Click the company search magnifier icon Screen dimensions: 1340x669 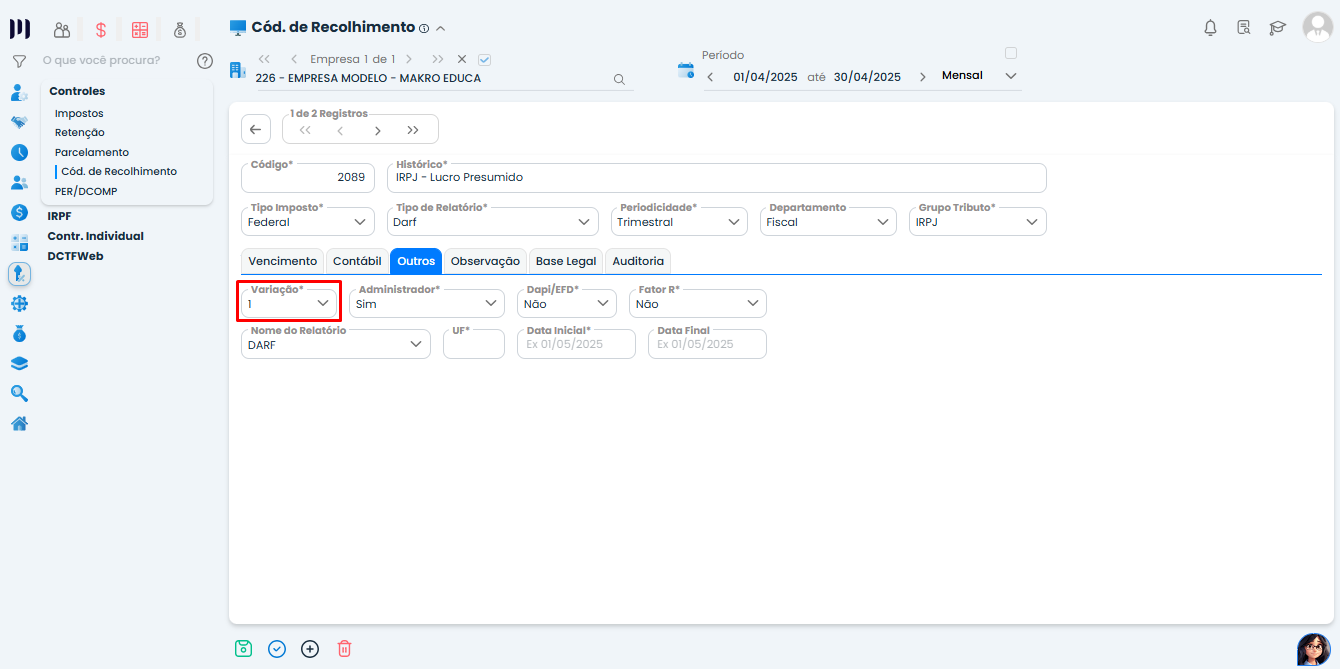[x=619, y=79]
